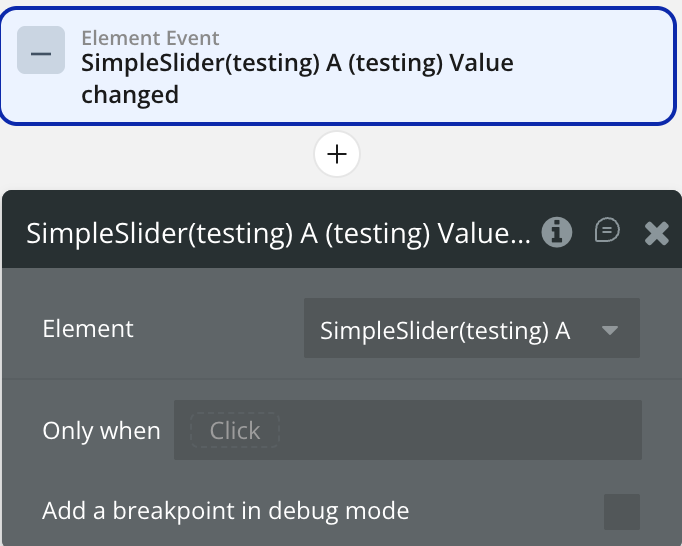Close the SimpleSlider property panel
Screen dimensions: 682x546
(657, 233)
